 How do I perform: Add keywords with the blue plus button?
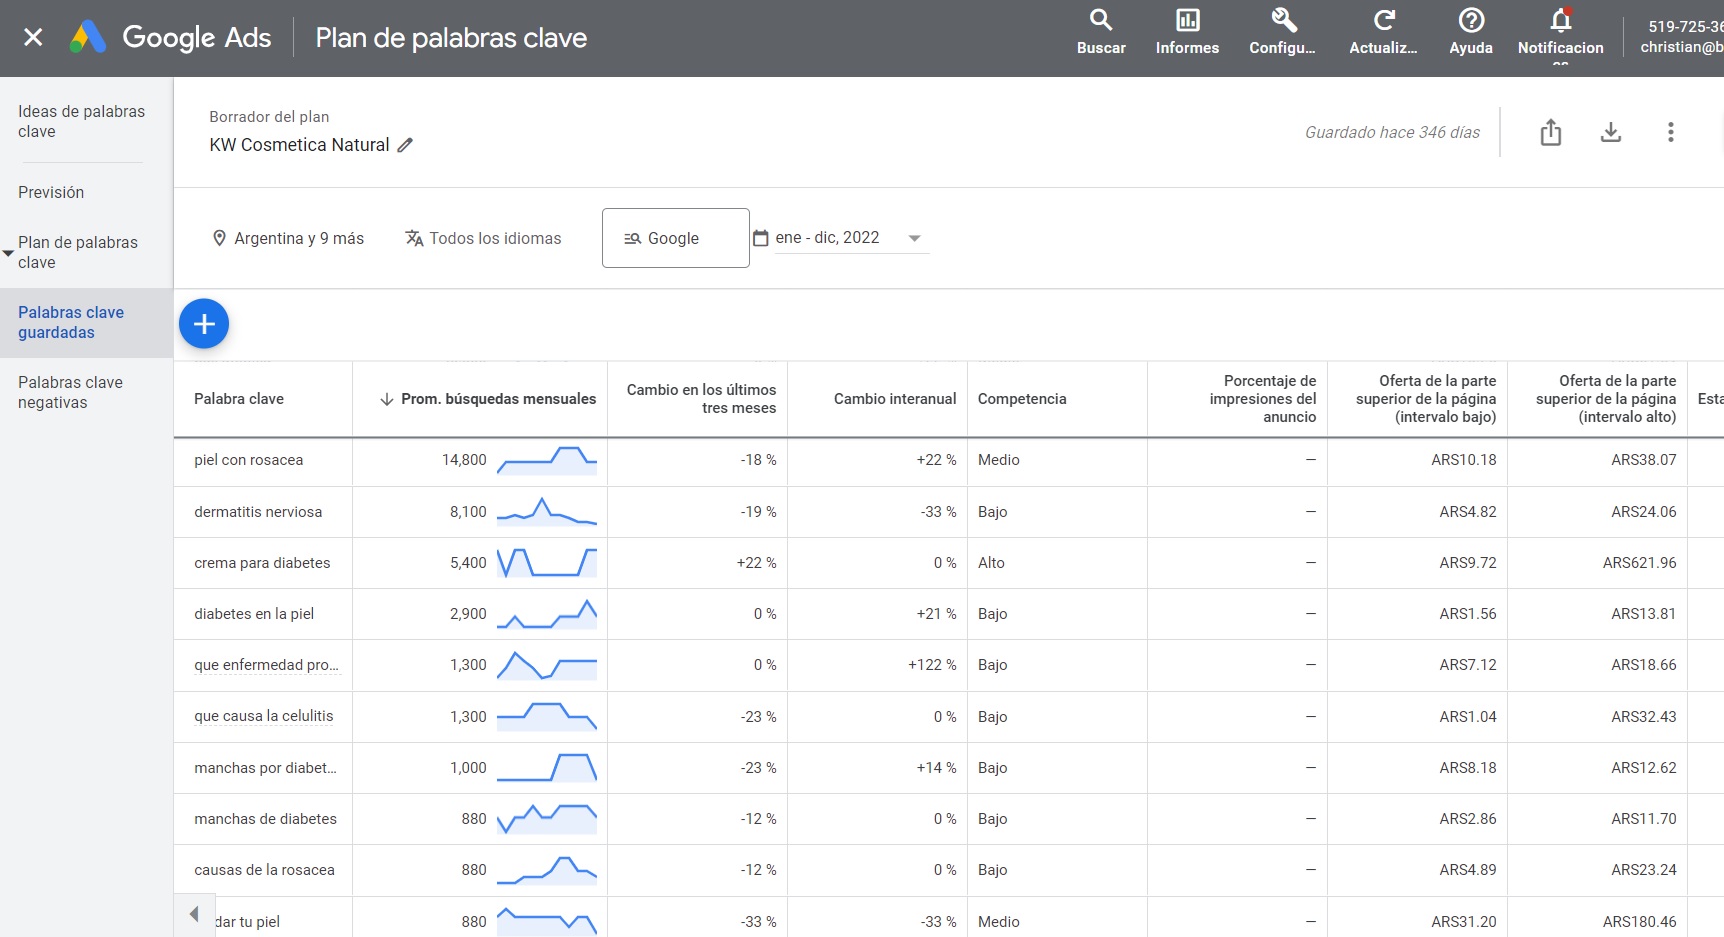pos(204,324)
